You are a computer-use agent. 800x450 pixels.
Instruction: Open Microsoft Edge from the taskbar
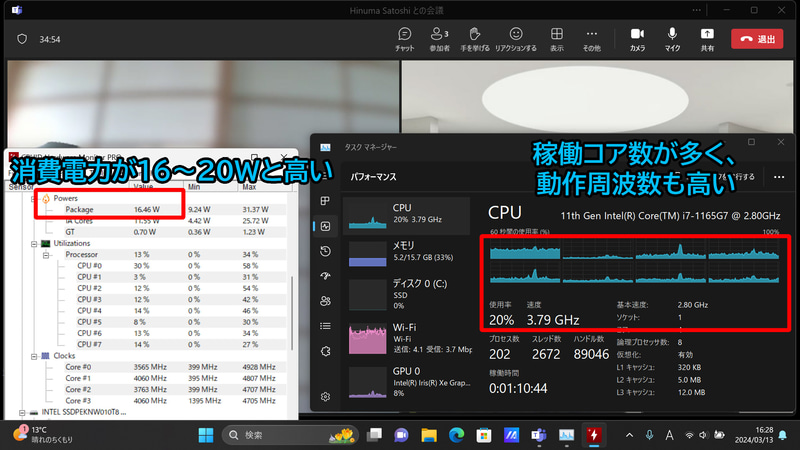(x=456, y=435)
